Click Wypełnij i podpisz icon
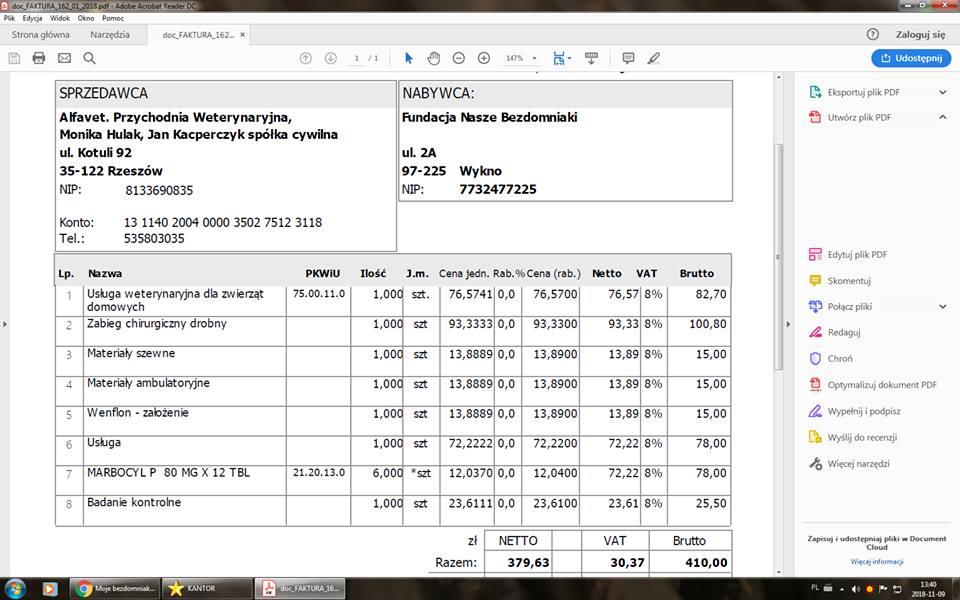 pyautogui.click(x=815, y=411)
